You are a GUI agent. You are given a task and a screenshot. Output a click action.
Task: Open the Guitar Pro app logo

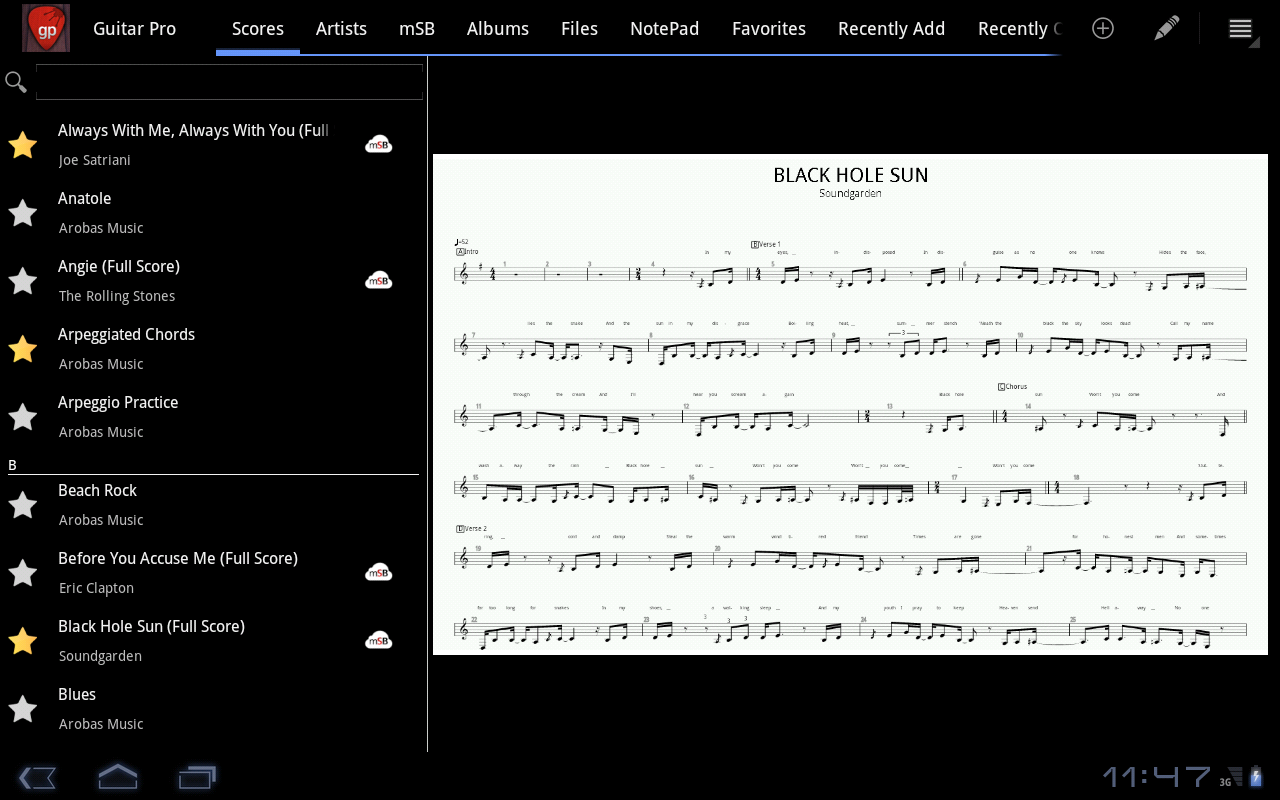(x=46, y=28)
